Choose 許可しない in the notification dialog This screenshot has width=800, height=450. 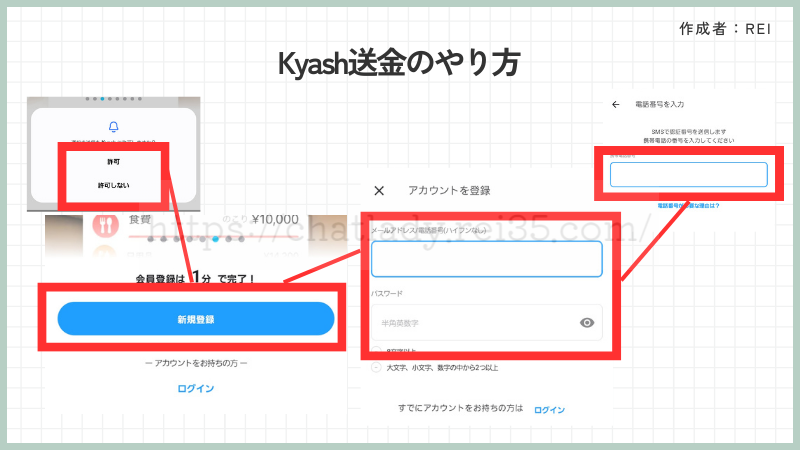113,185
